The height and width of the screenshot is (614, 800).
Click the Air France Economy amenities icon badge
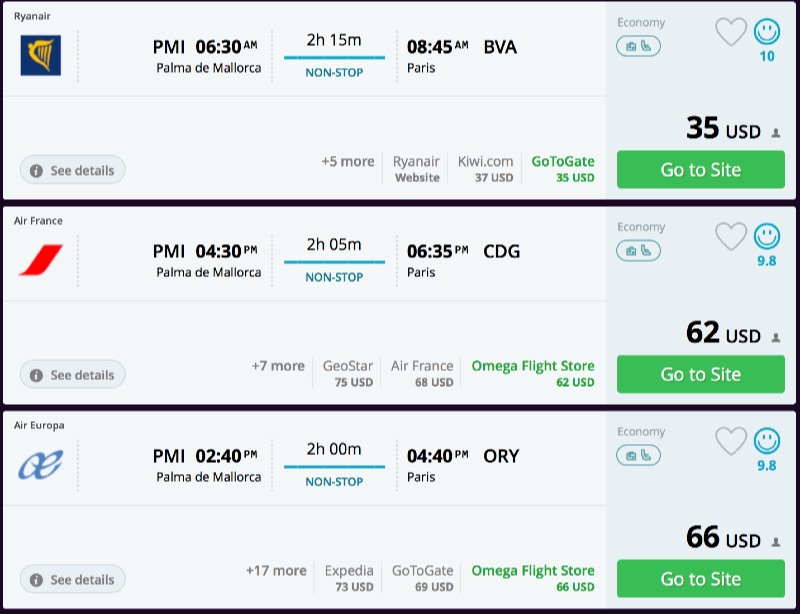click(x=638, y=251)
